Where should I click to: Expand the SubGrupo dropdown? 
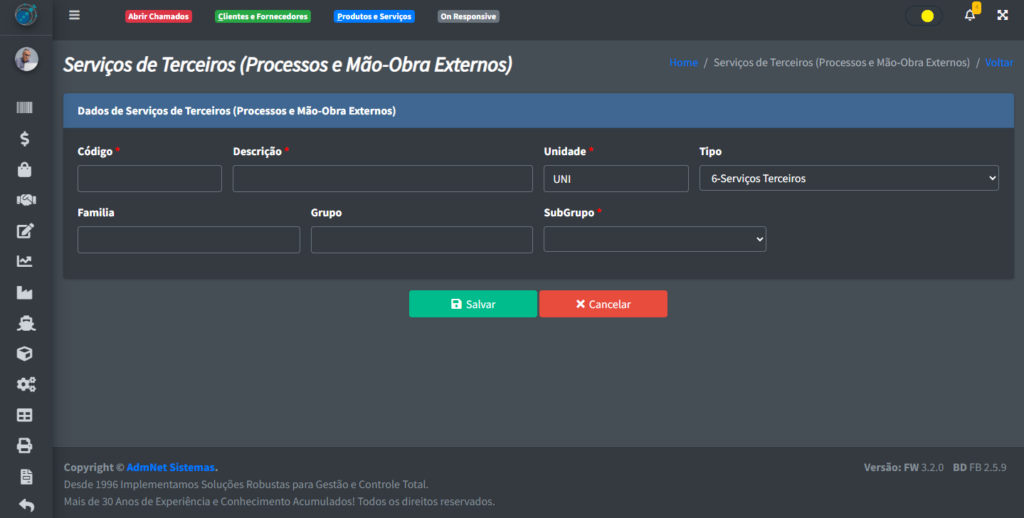click(655, 239)
